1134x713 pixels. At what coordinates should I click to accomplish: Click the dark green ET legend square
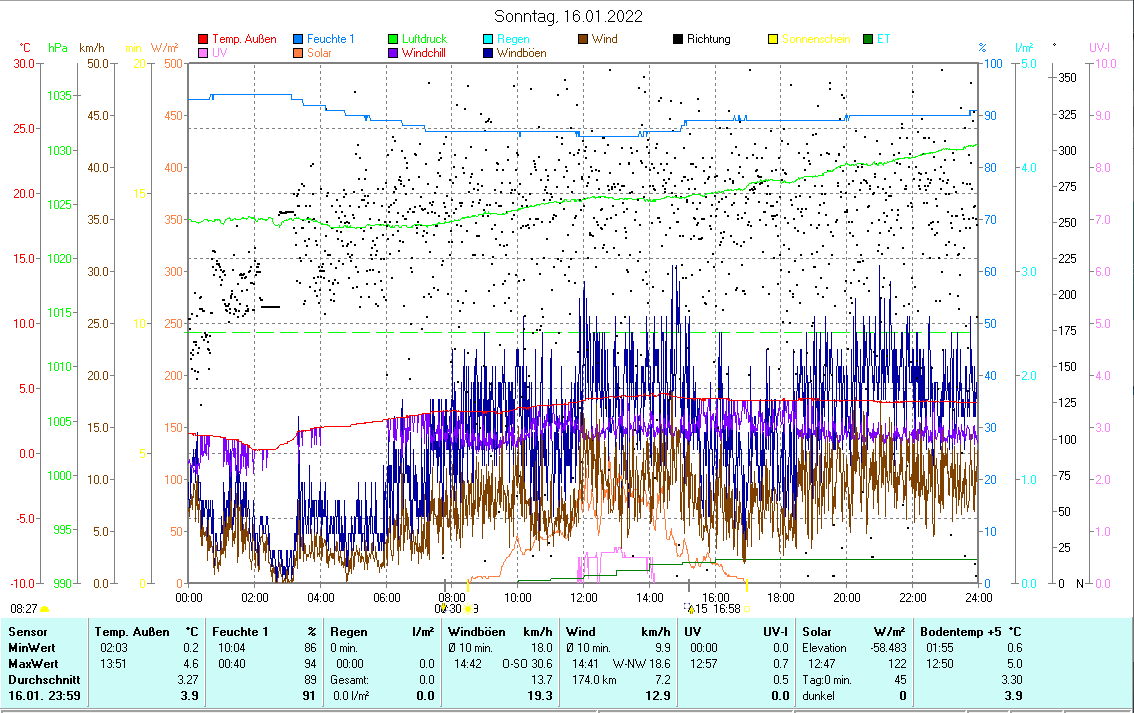pyautogui.click(x=867, y=40)
